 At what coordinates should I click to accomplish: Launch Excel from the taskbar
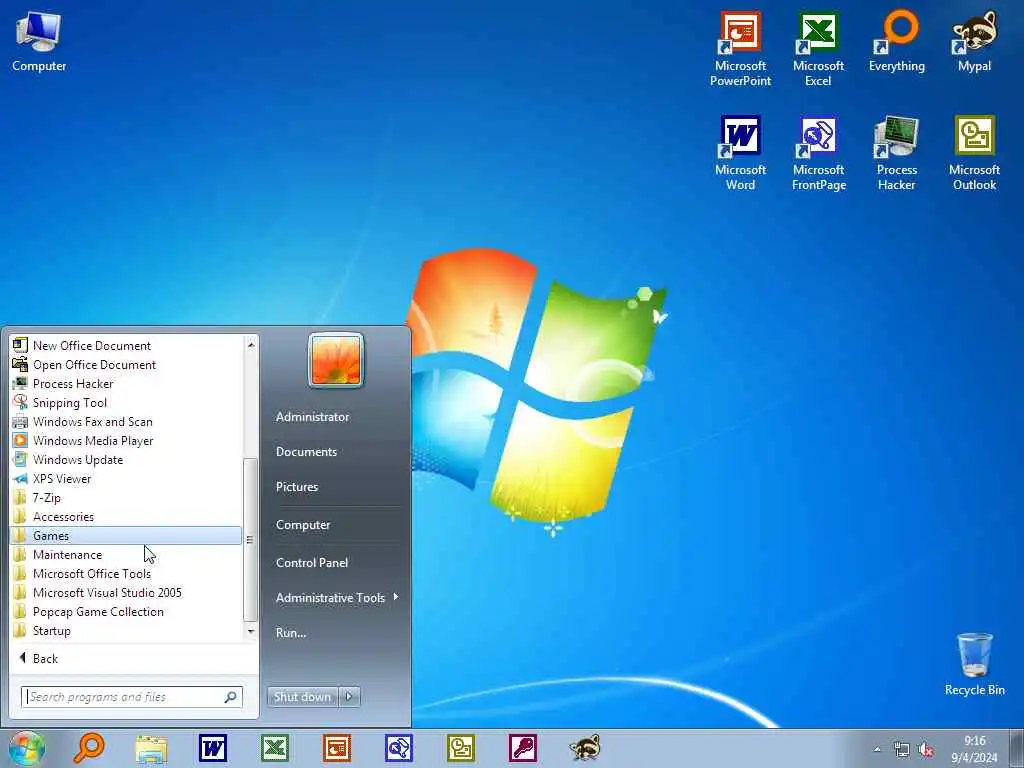[x=275, y=748]
